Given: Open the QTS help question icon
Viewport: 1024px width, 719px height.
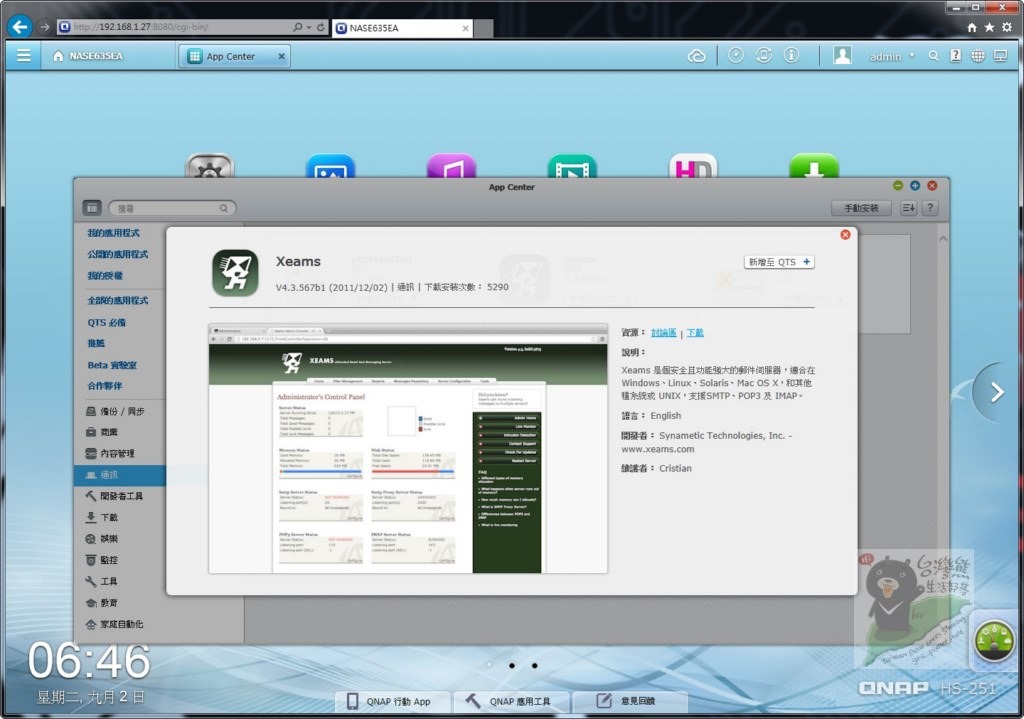Looking at the screenshot, I should 955,56.
